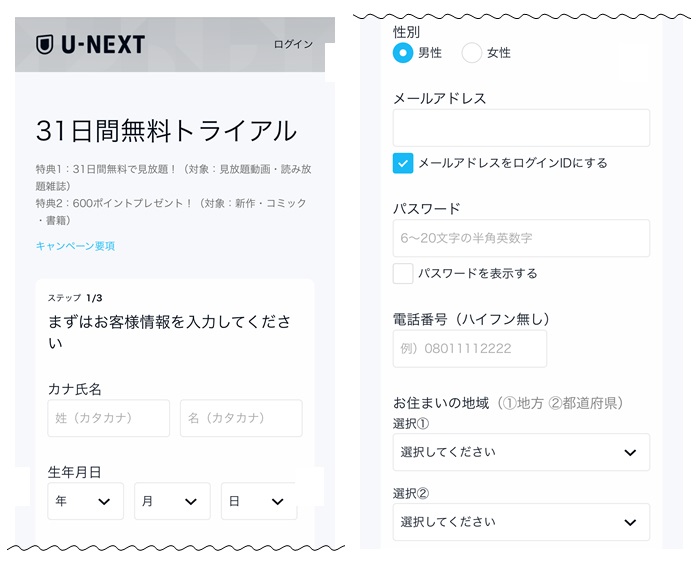This screenshot has height=565, width=697.
Task: Click the 名（カタカナ） name field
Action: (241, 418)
